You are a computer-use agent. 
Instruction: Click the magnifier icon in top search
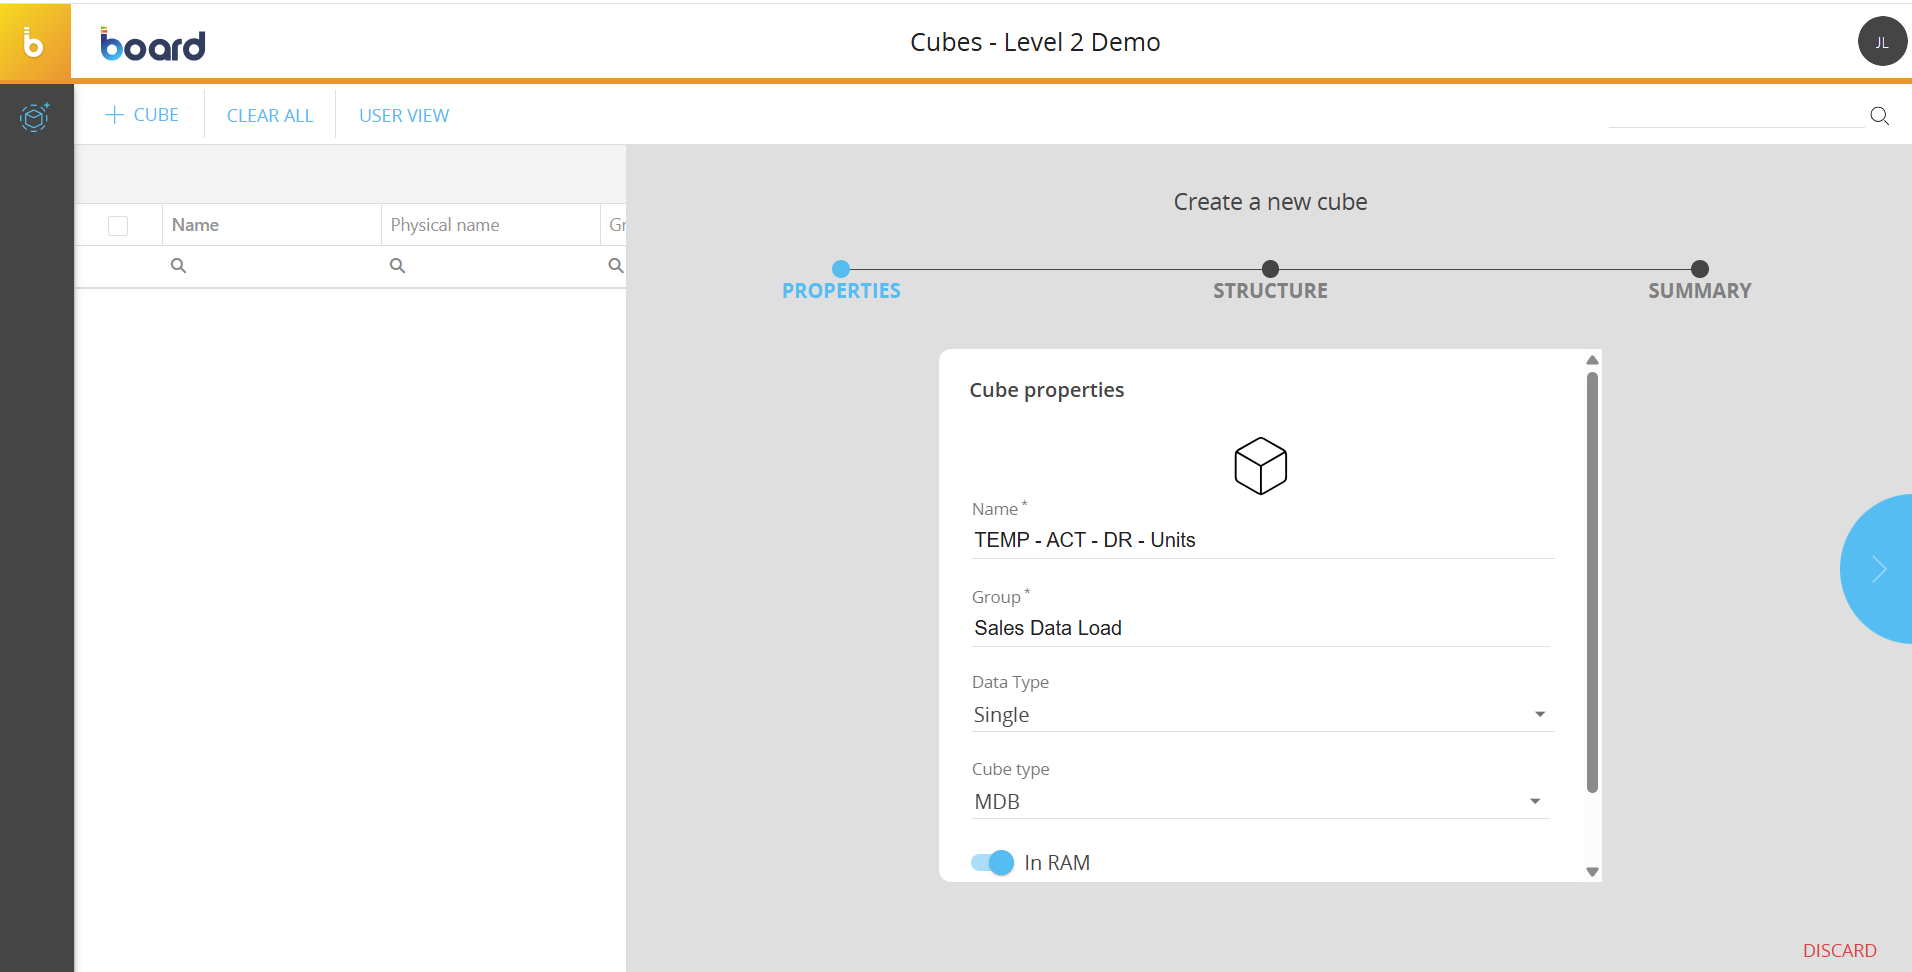1879,116
